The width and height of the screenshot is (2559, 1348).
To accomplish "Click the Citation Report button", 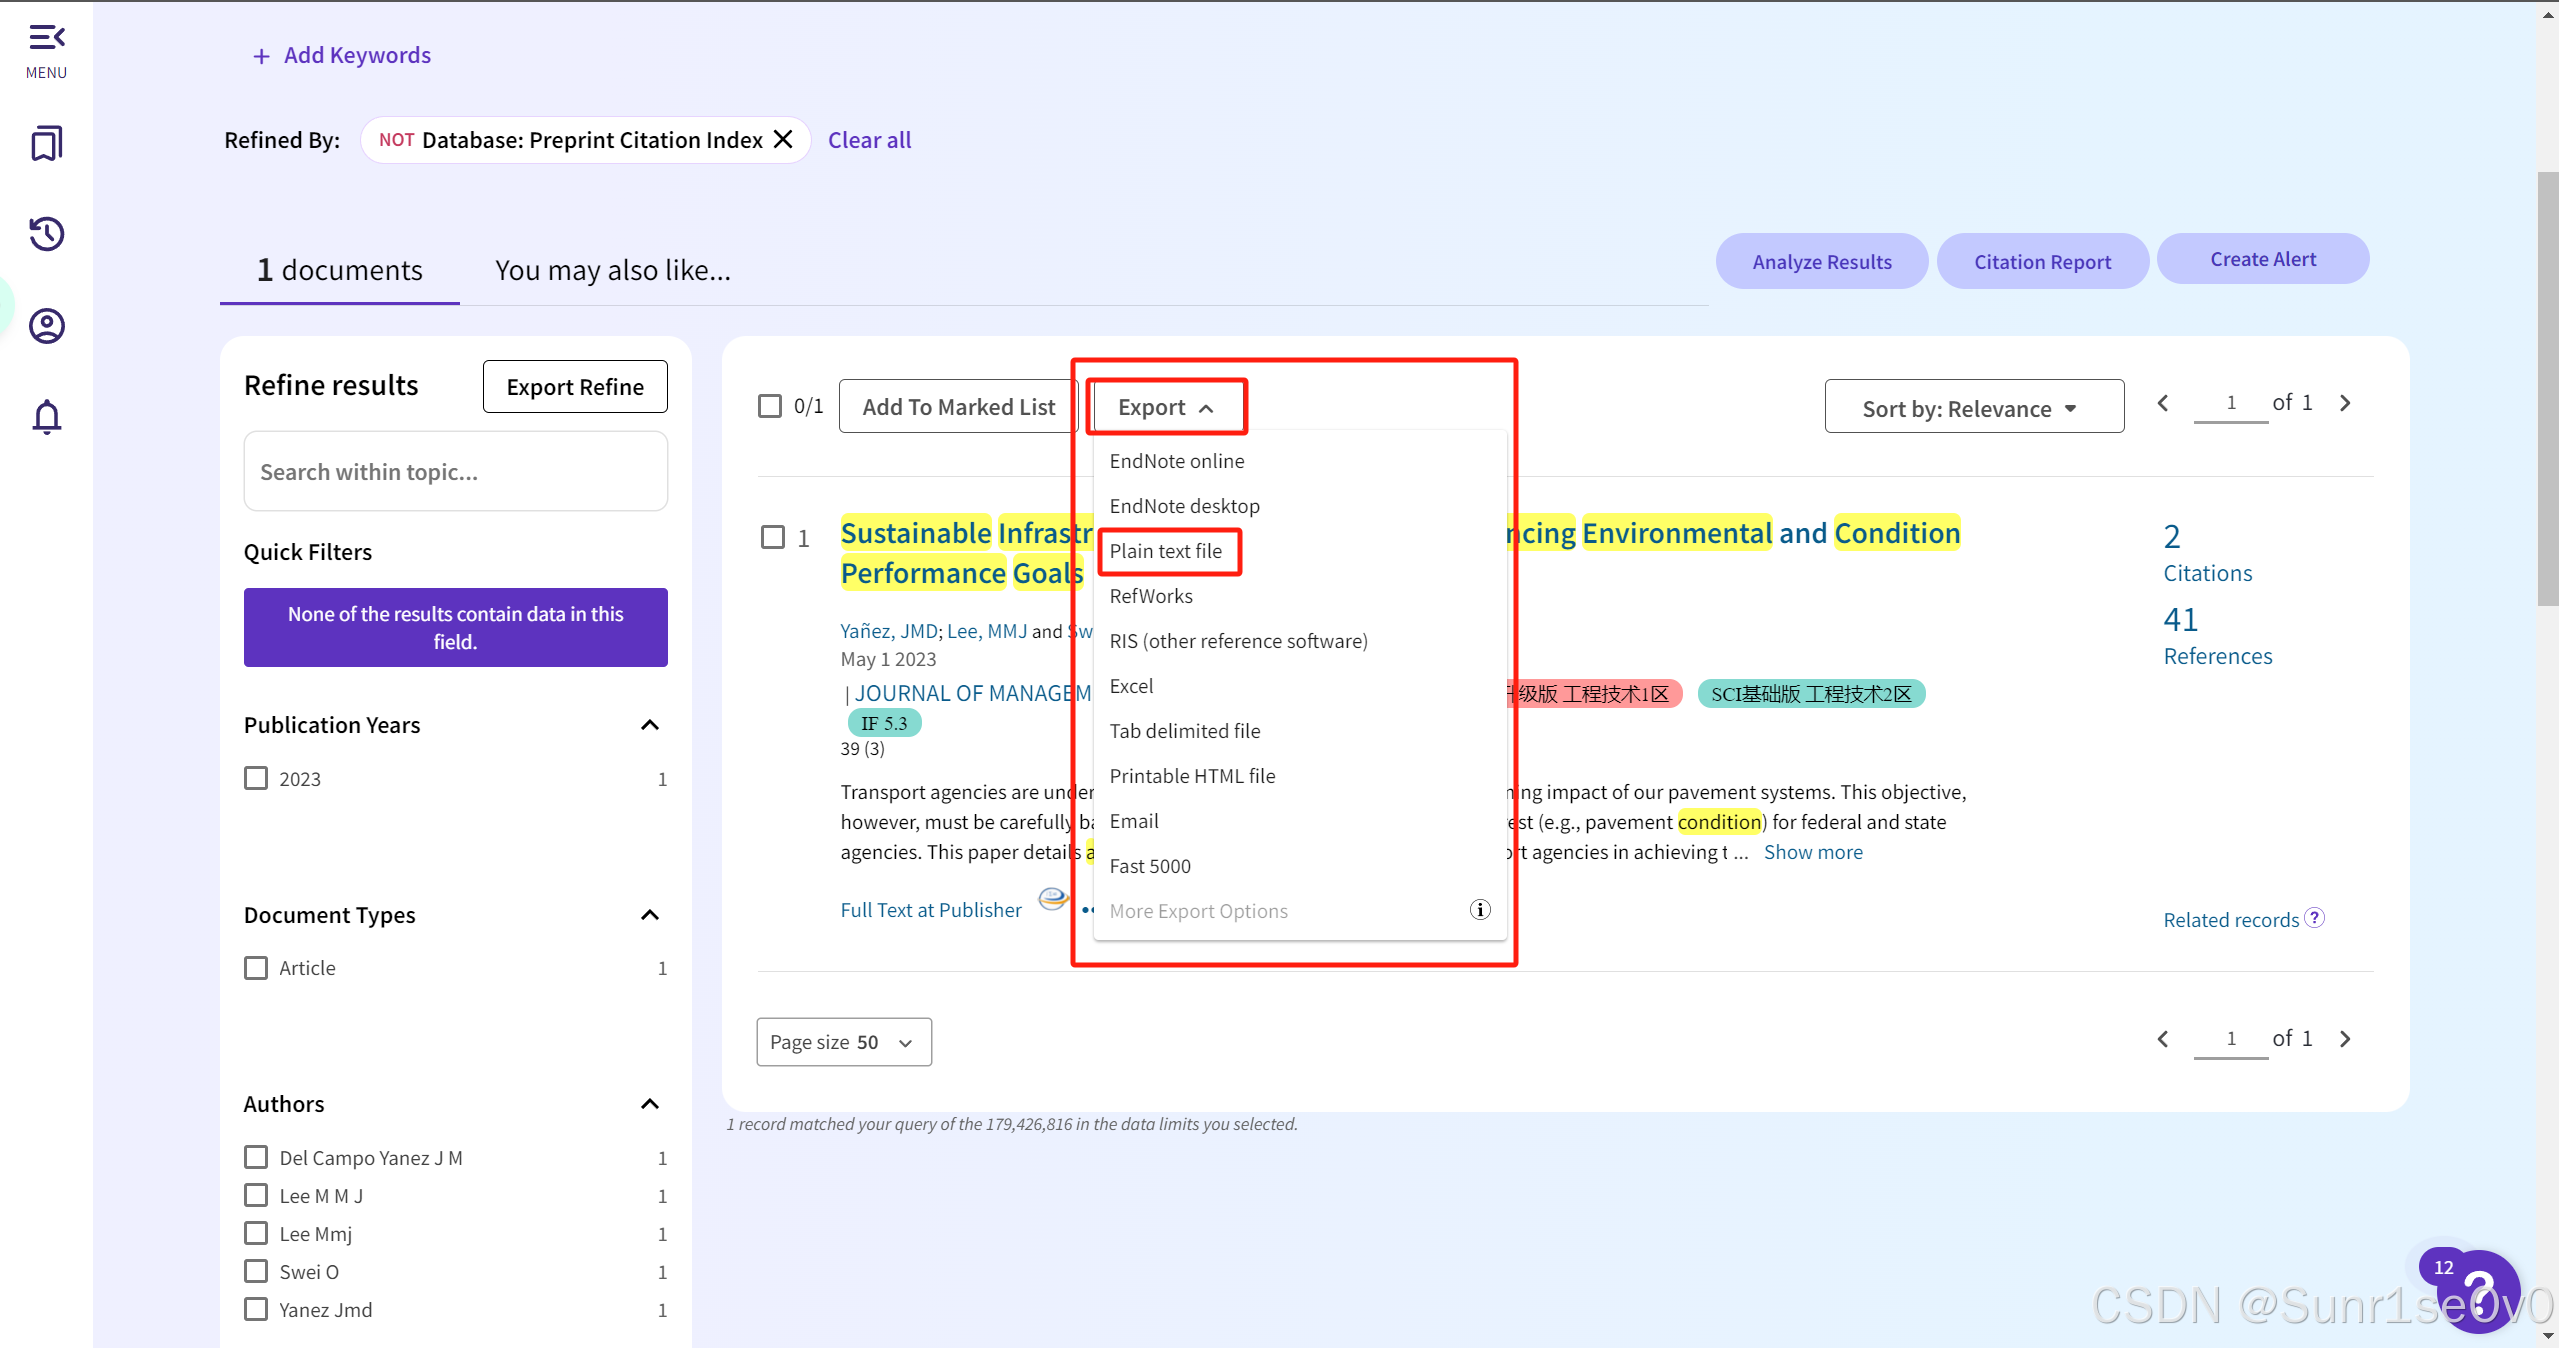I will (2041, 262).
